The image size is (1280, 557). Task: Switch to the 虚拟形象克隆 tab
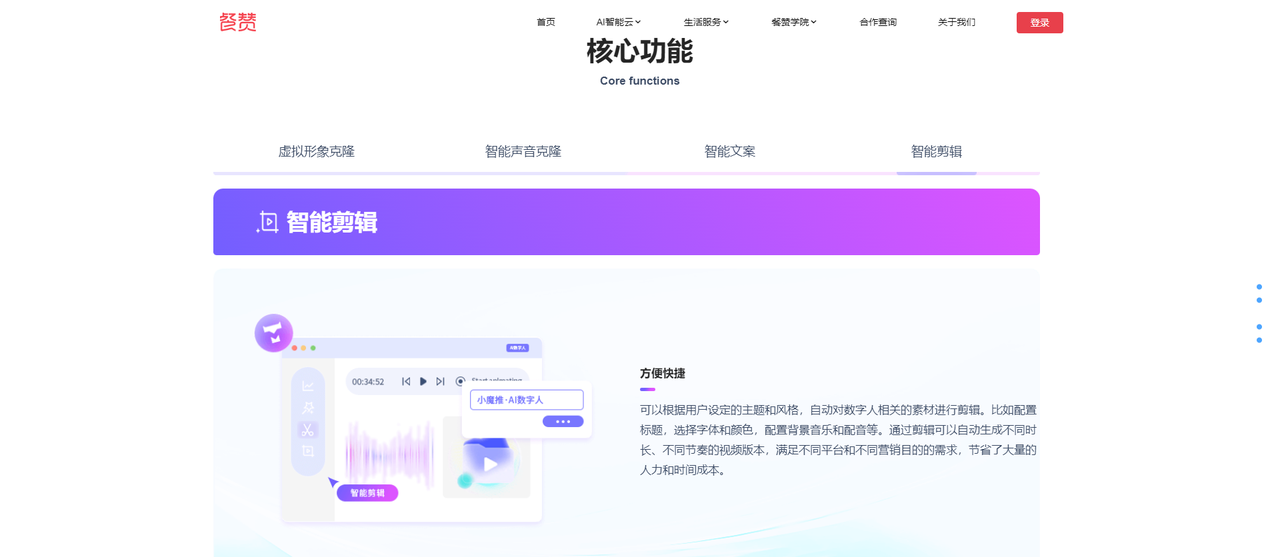(x=316, y=152)
